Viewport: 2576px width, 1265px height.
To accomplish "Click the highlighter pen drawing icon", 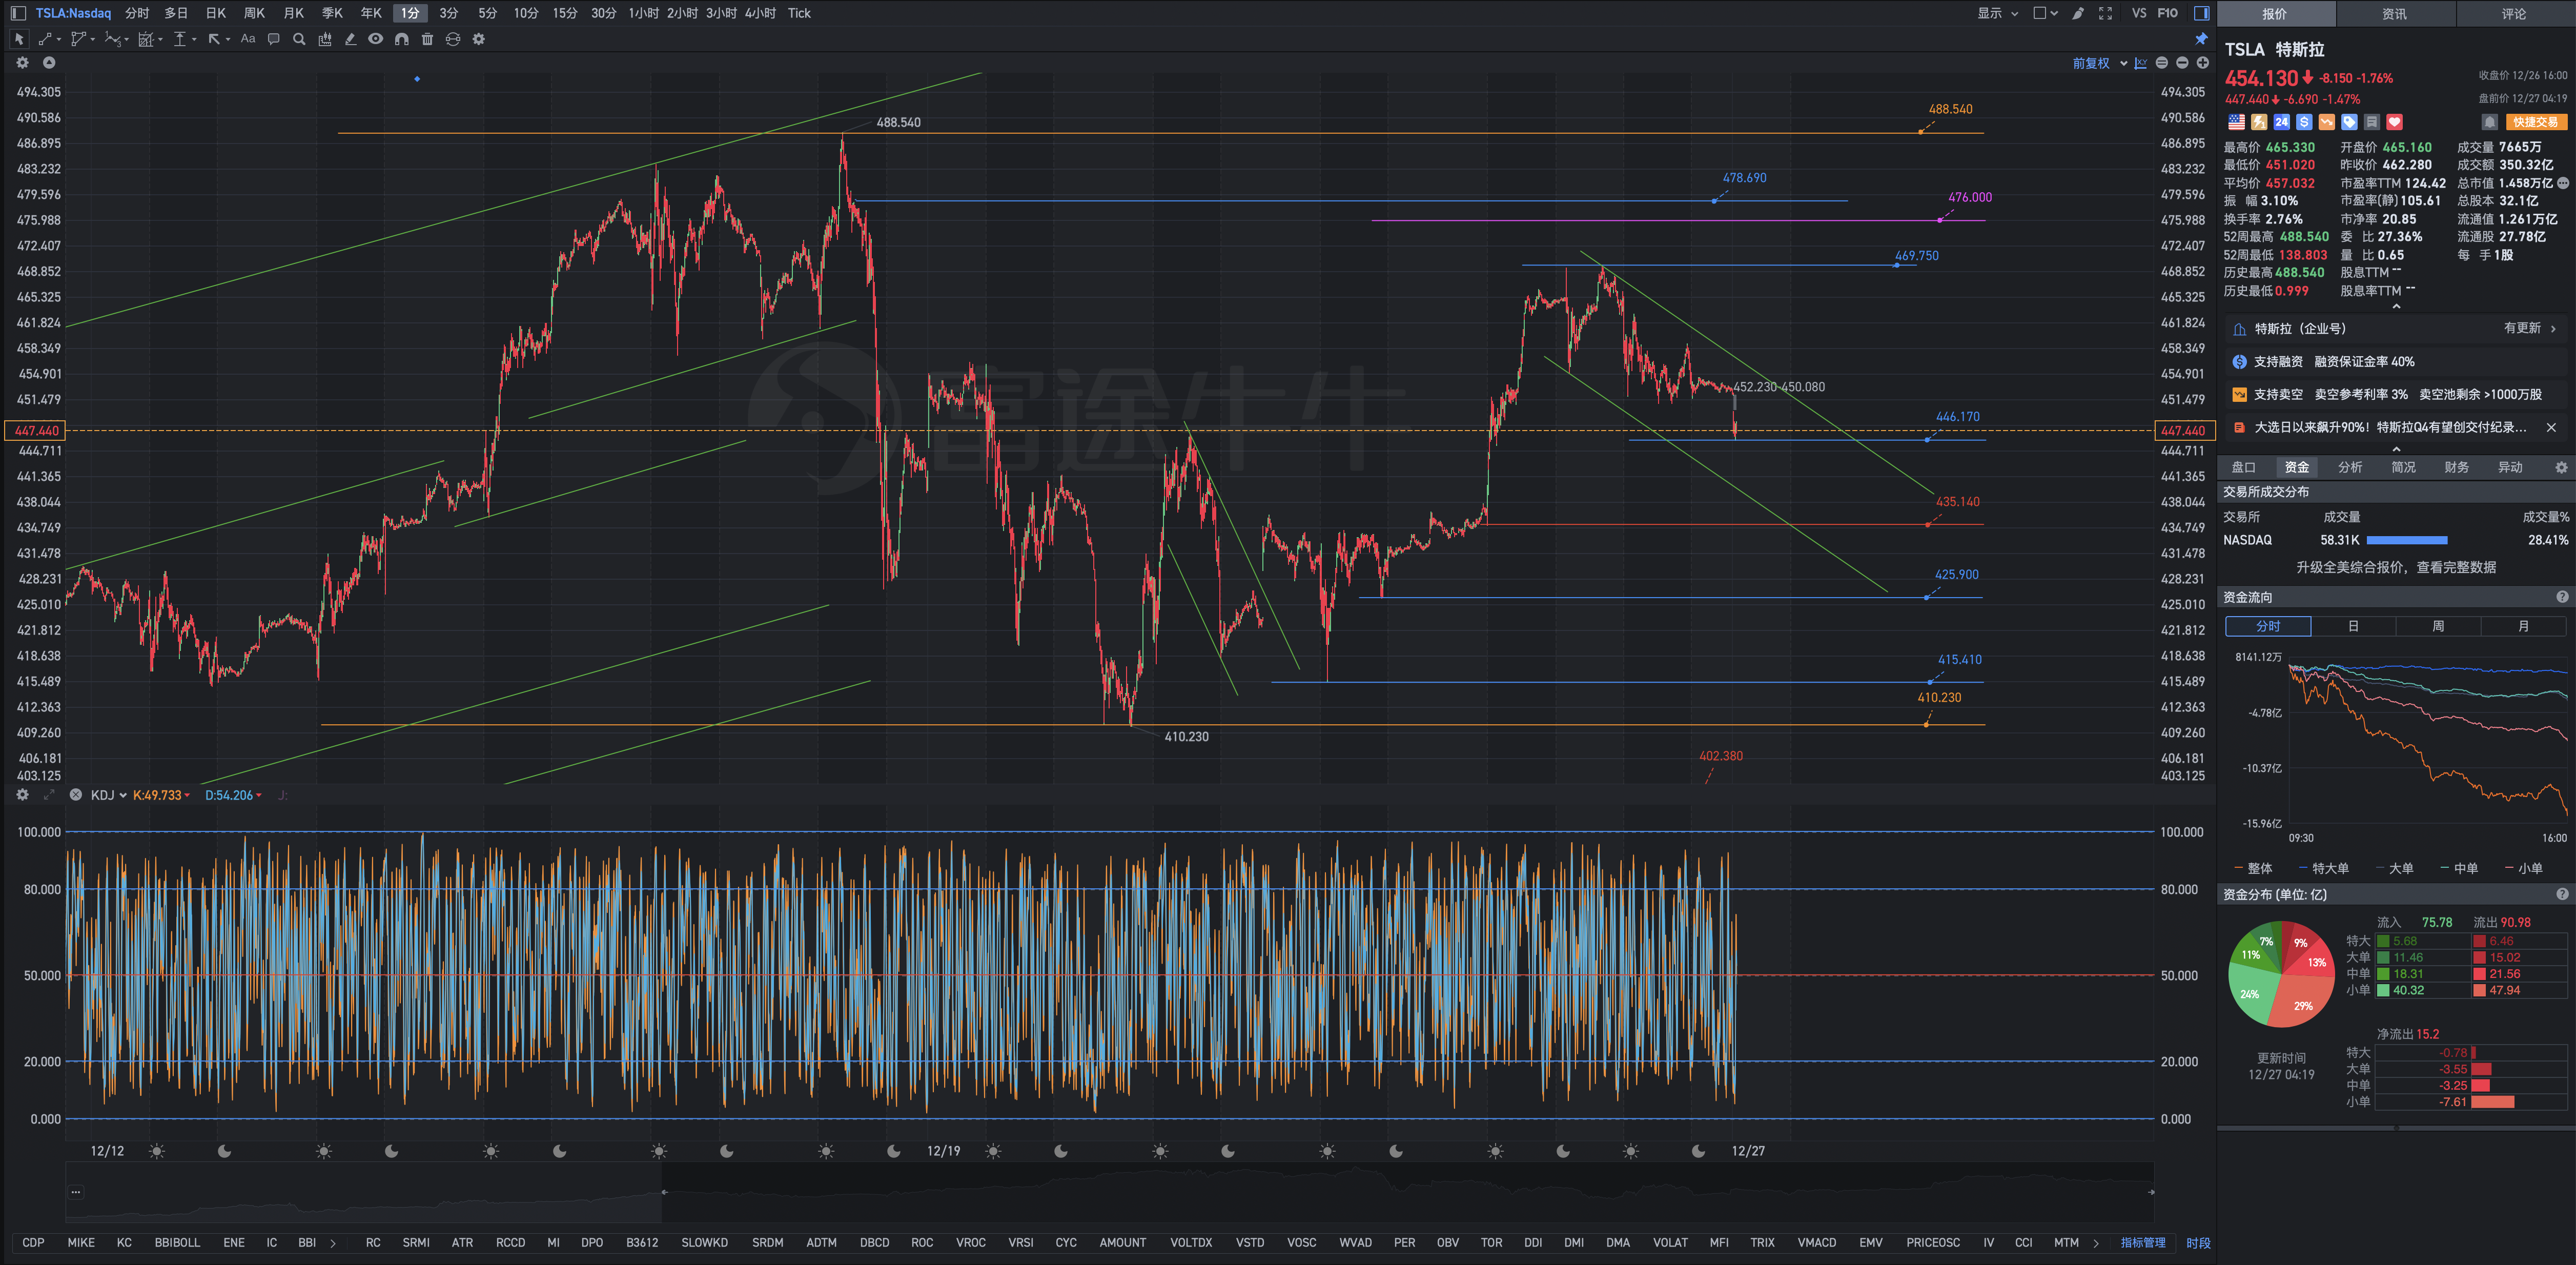I will click(350, 39).
